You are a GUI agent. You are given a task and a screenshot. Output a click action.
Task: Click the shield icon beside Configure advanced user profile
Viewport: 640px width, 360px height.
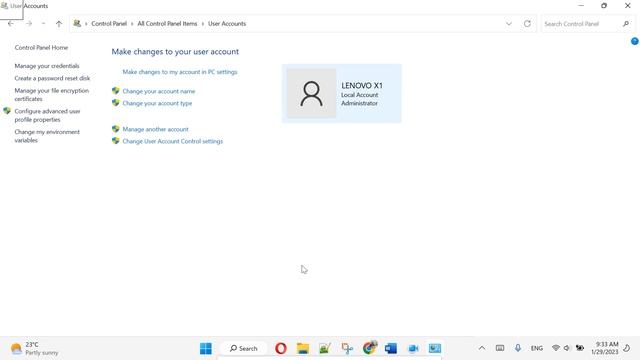pos(7,111)
